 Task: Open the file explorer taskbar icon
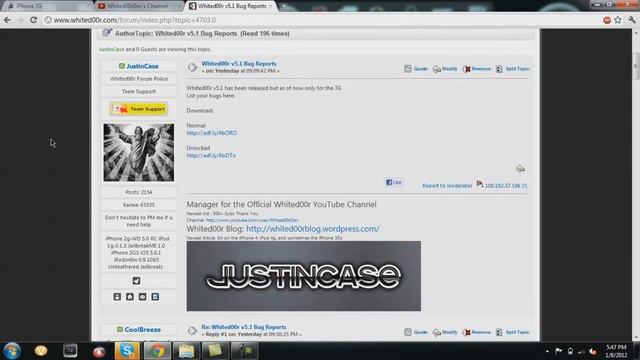[186, 351]
